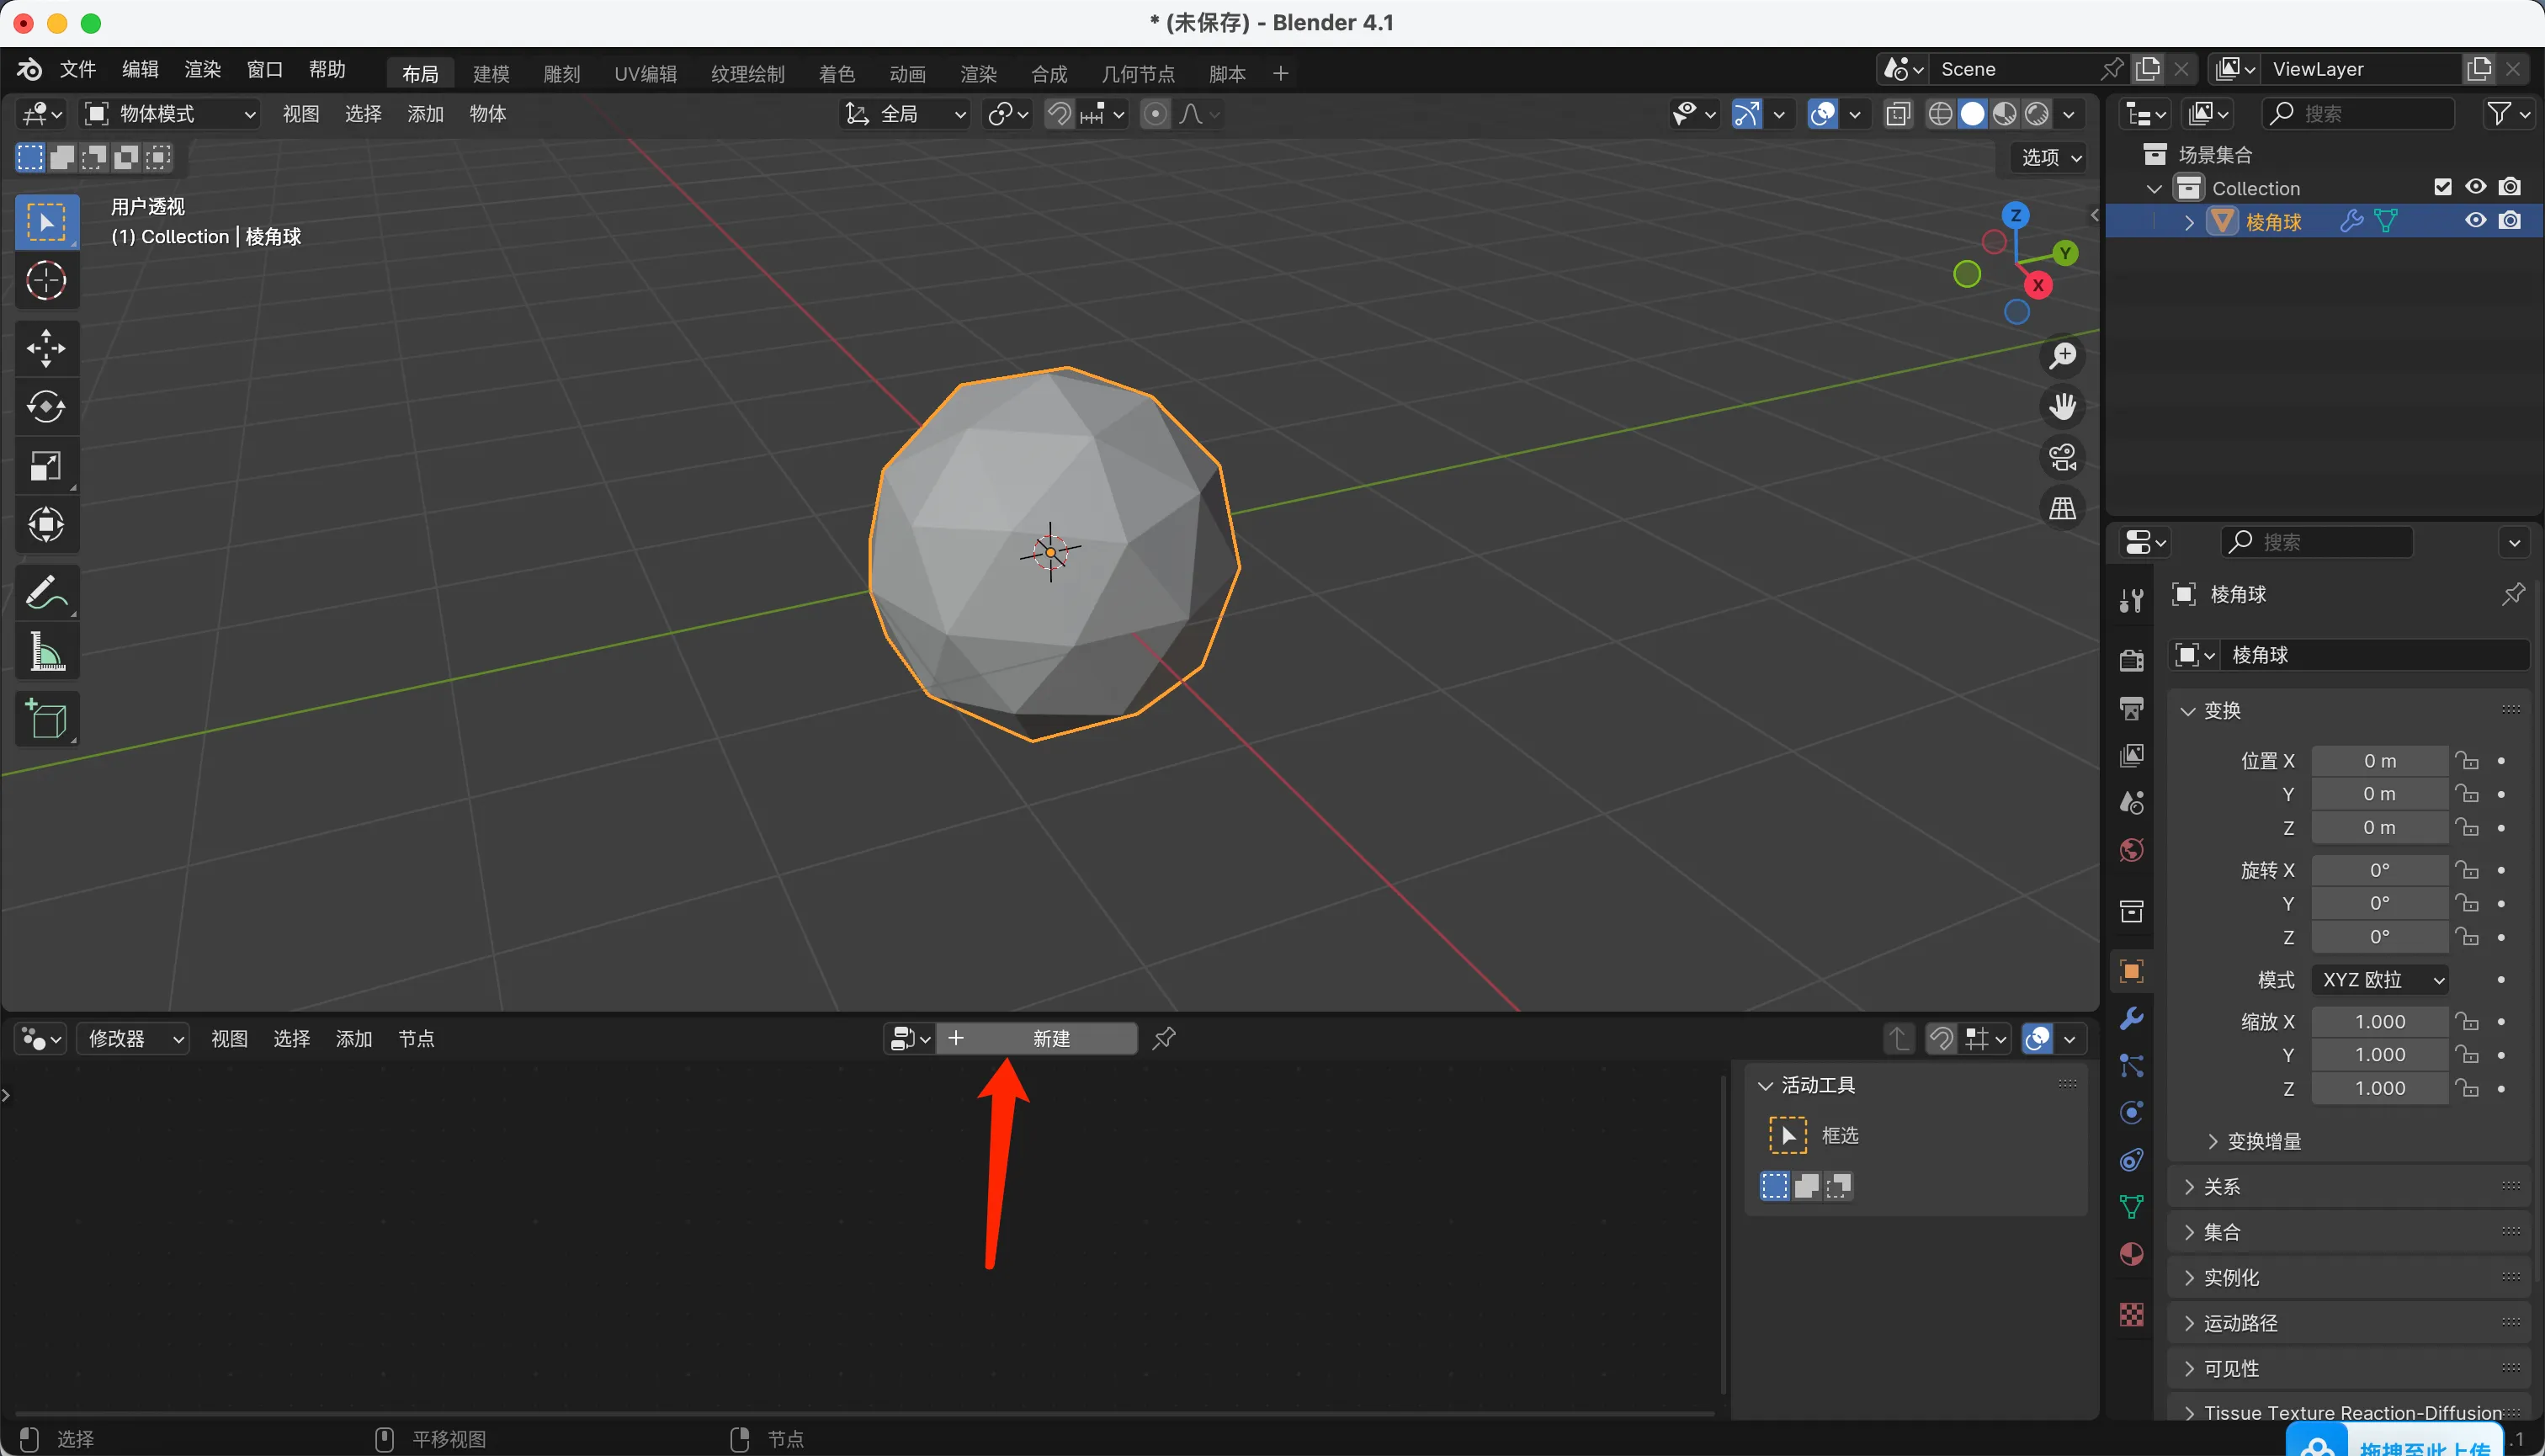The width and height of the screenshot is (2545, 1456).
Task: Select the 3D Cursor tool
Action: [x=46, y=281]
